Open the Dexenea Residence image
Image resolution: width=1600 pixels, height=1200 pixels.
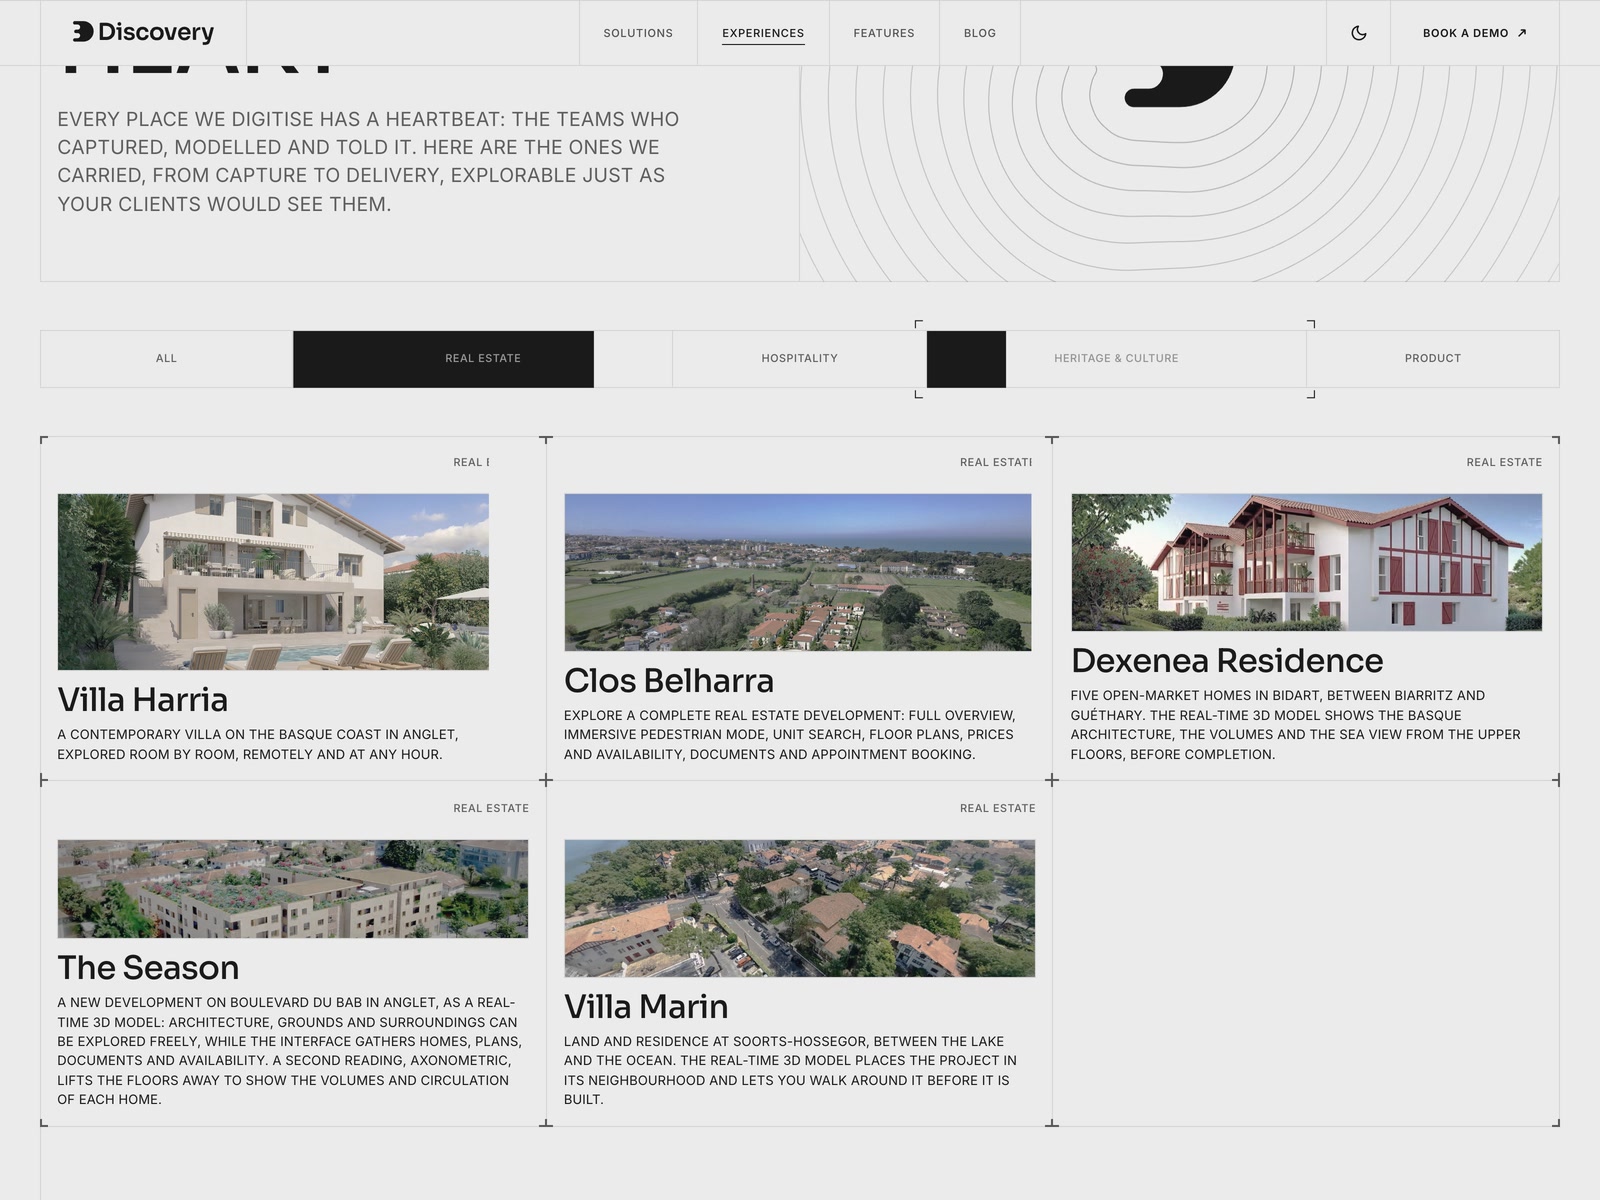tap(1306, 562)
